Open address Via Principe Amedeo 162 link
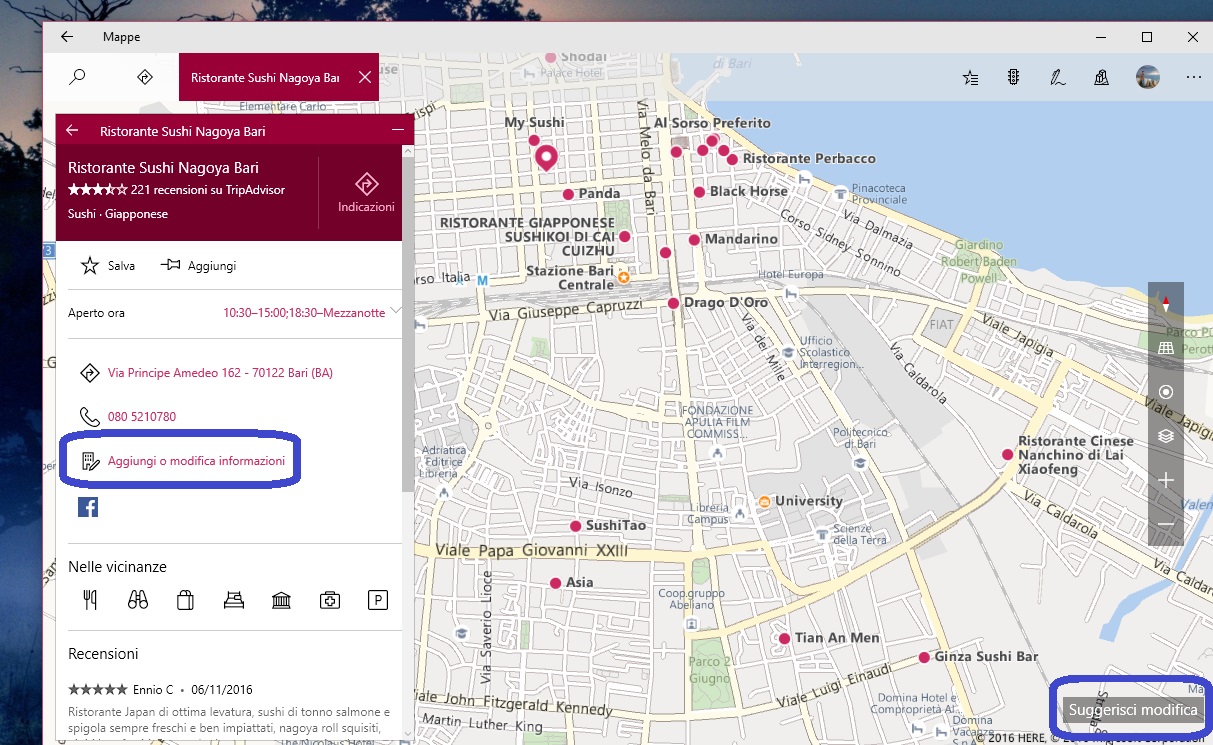The width and height of the screenshot is (1213, 745). coord(220,373)
